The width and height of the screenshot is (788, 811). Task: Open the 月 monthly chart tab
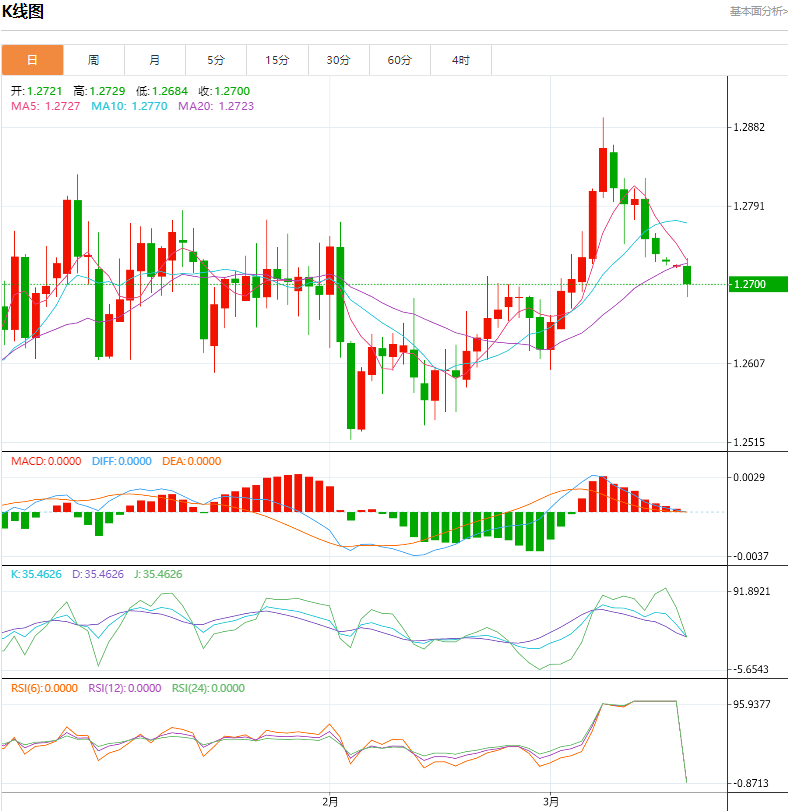click(154, 60)
